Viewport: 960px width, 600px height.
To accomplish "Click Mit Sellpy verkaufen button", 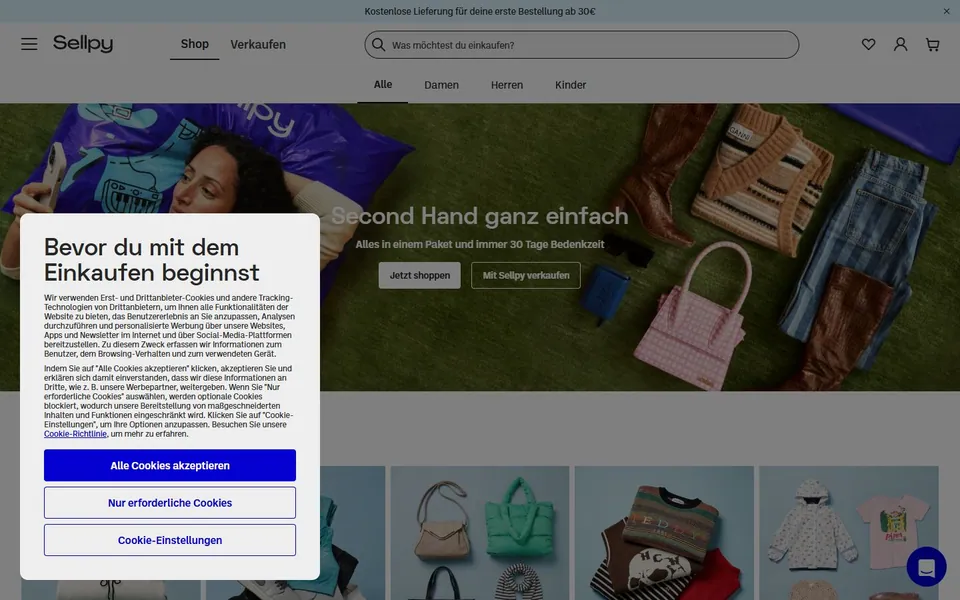I will click(x=526, y=276).
